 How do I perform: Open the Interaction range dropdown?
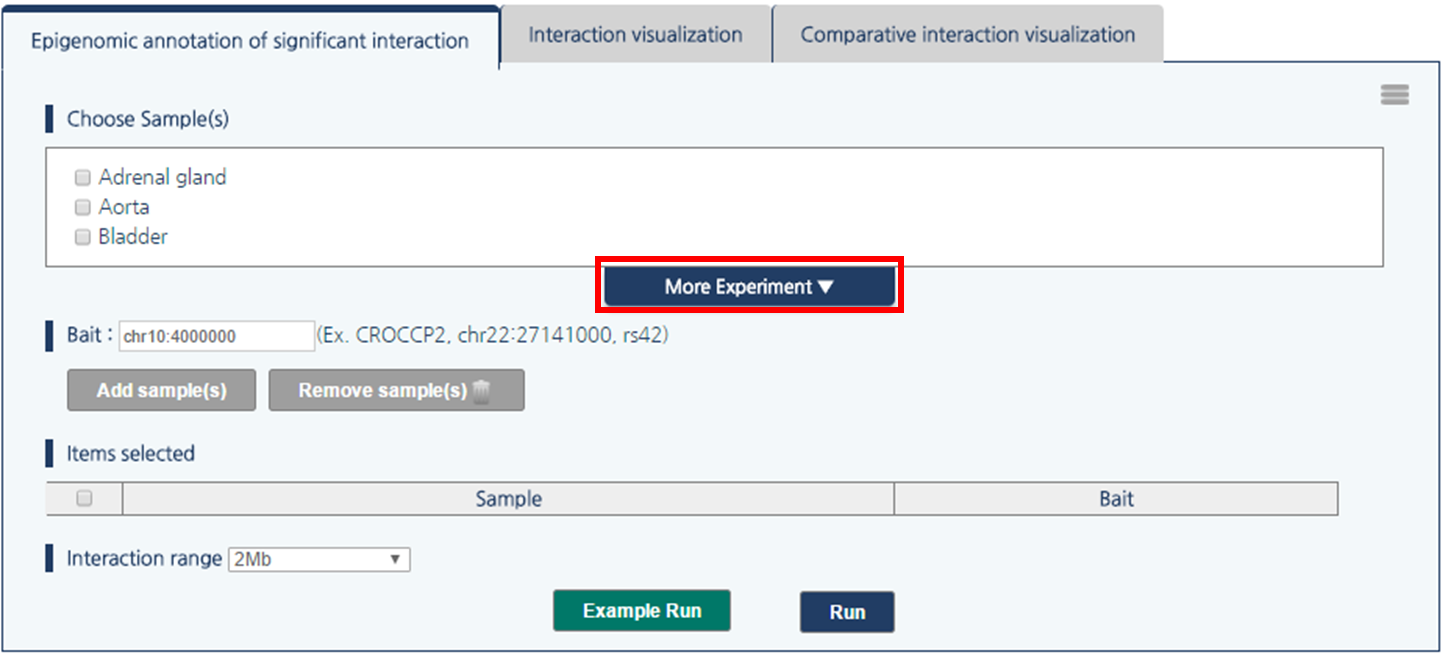coord(319,559)
